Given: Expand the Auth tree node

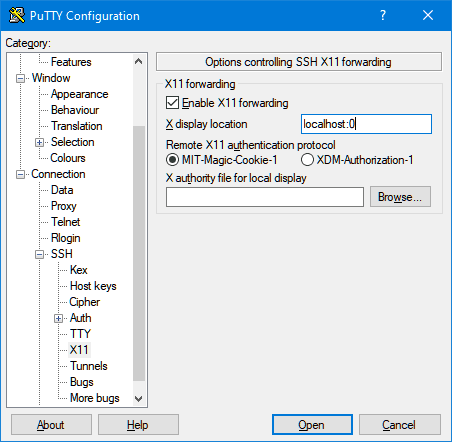Looking at the screenshot, I should (58, 319).
